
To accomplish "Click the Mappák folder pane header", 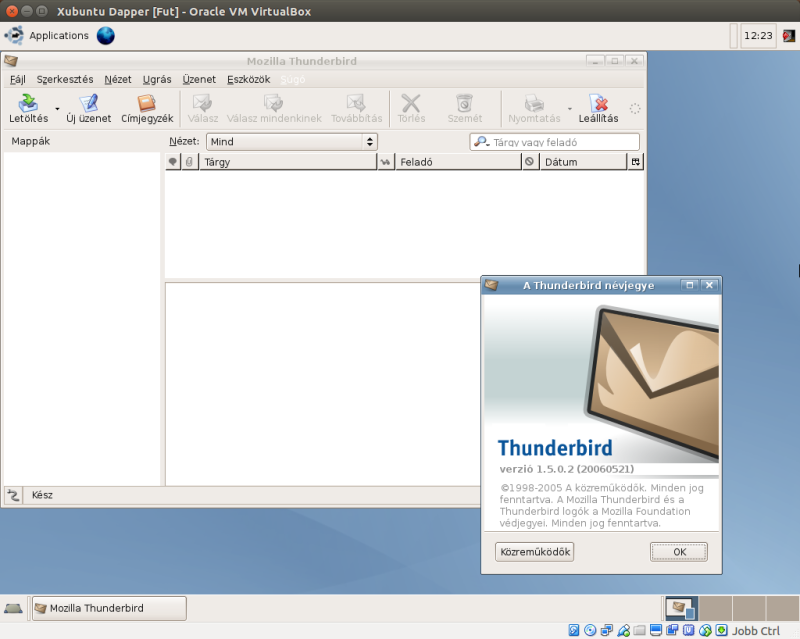I will 31,141.
